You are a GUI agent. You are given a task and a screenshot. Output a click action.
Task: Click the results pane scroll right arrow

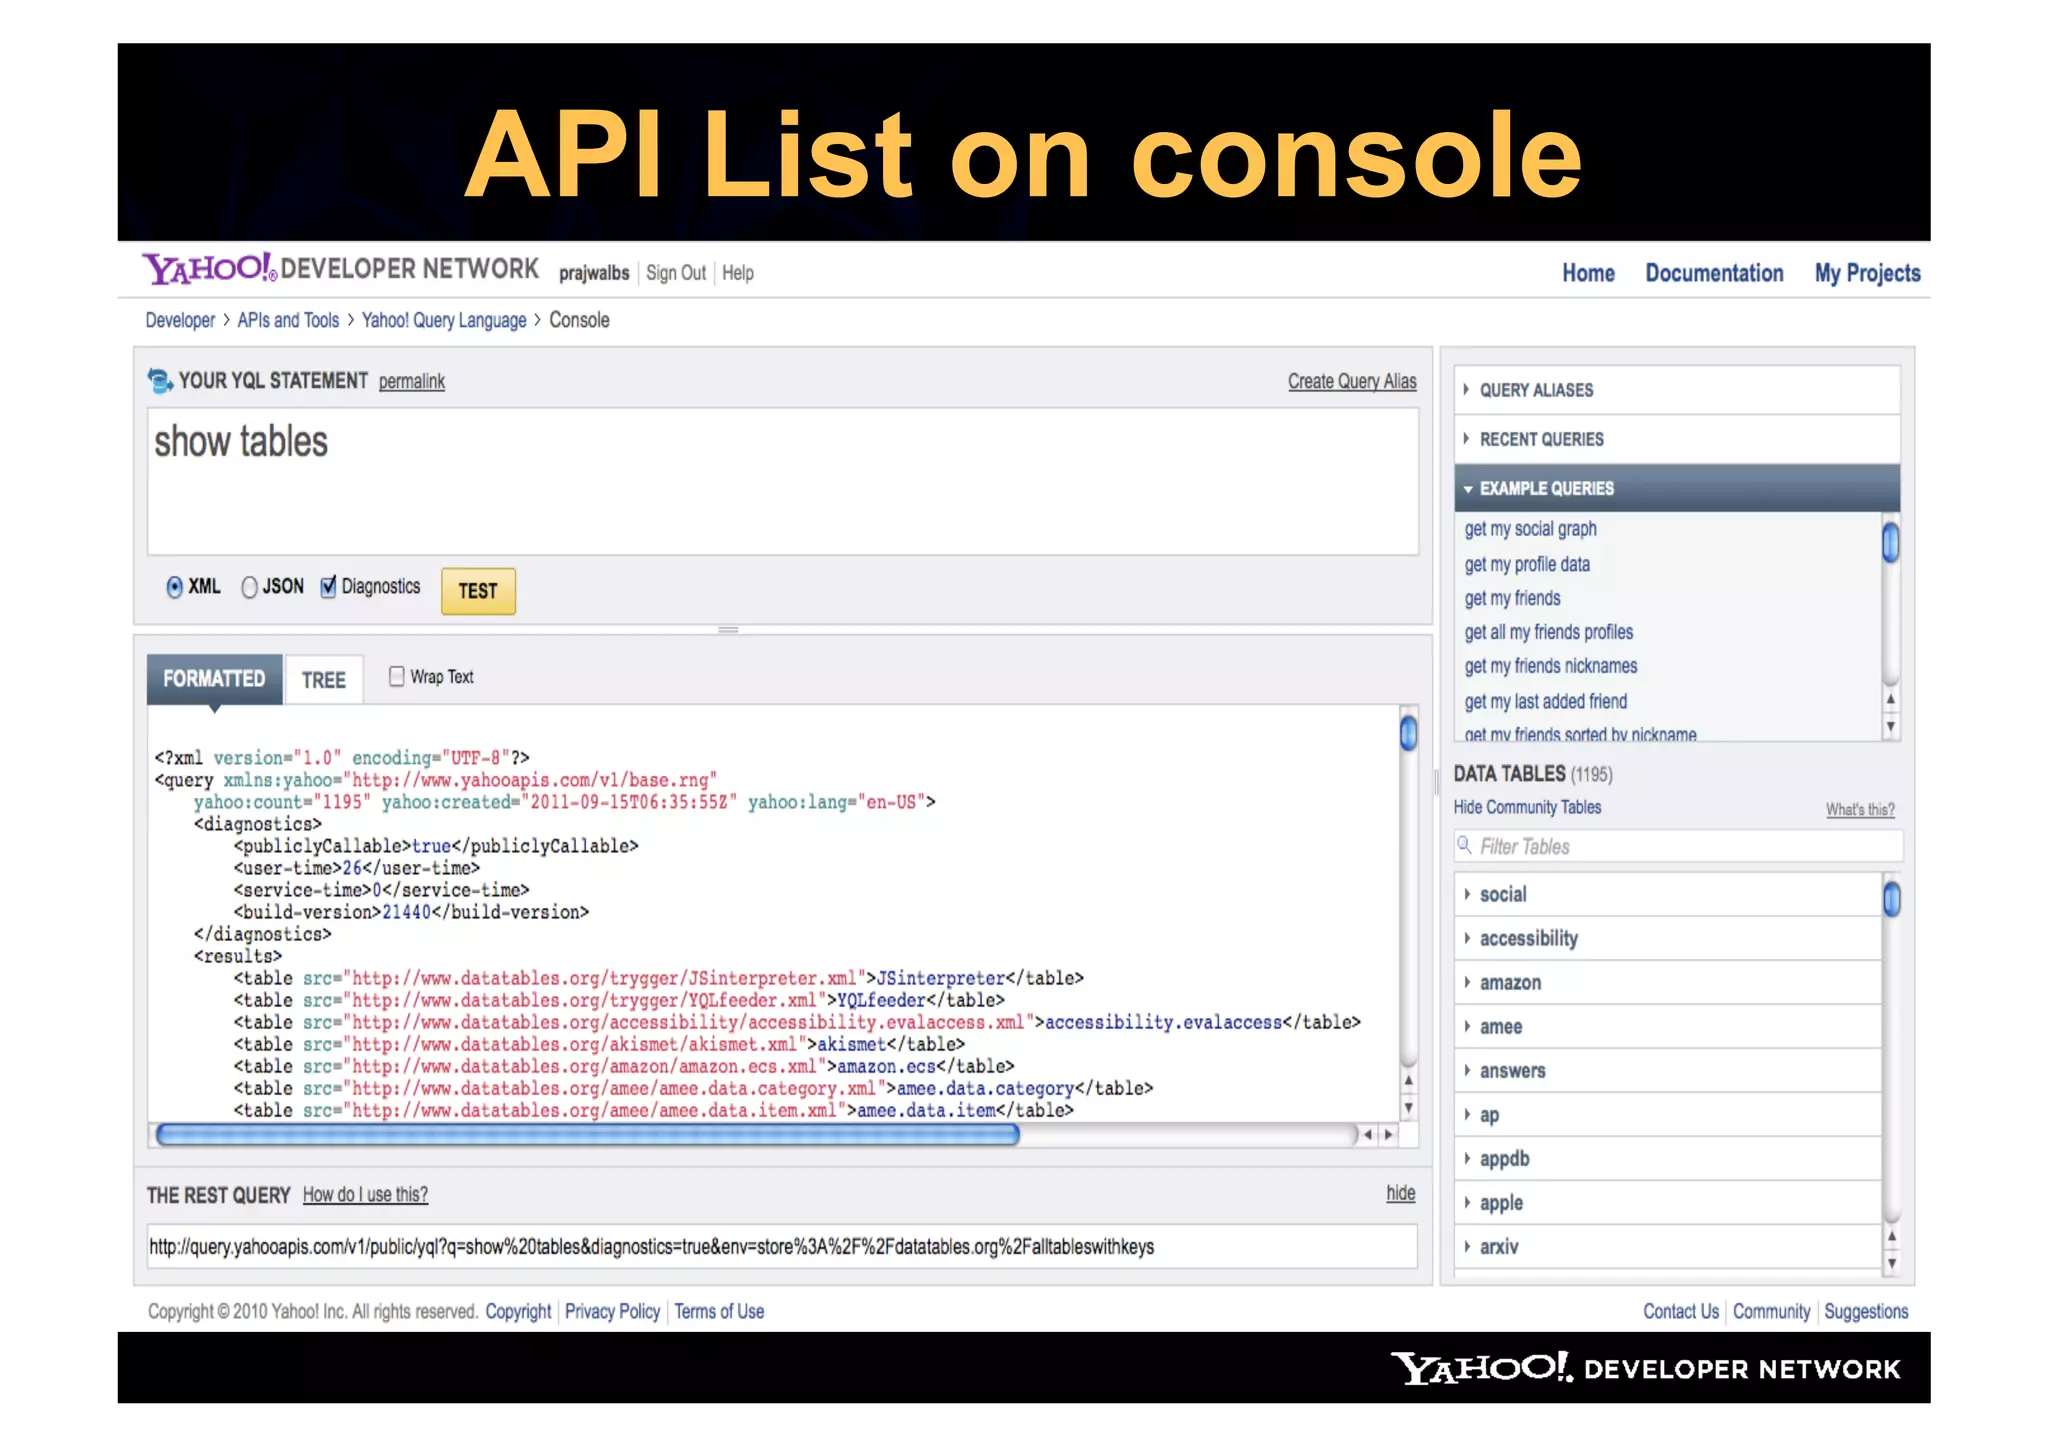point(1389,1134)
